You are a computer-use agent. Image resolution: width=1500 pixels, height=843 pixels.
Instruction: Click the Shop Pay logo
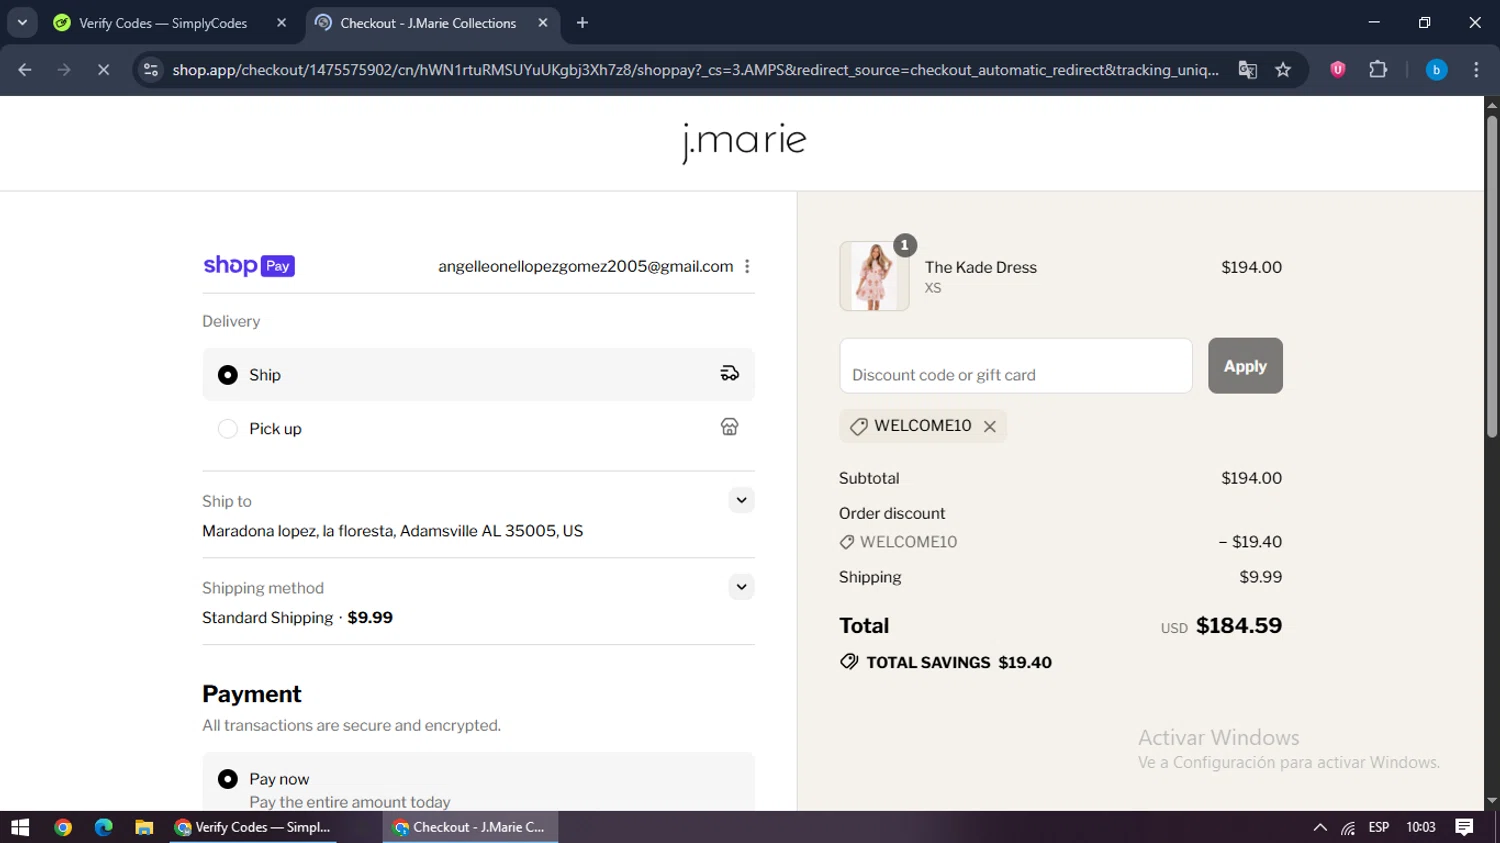click(x=249, y=266)
